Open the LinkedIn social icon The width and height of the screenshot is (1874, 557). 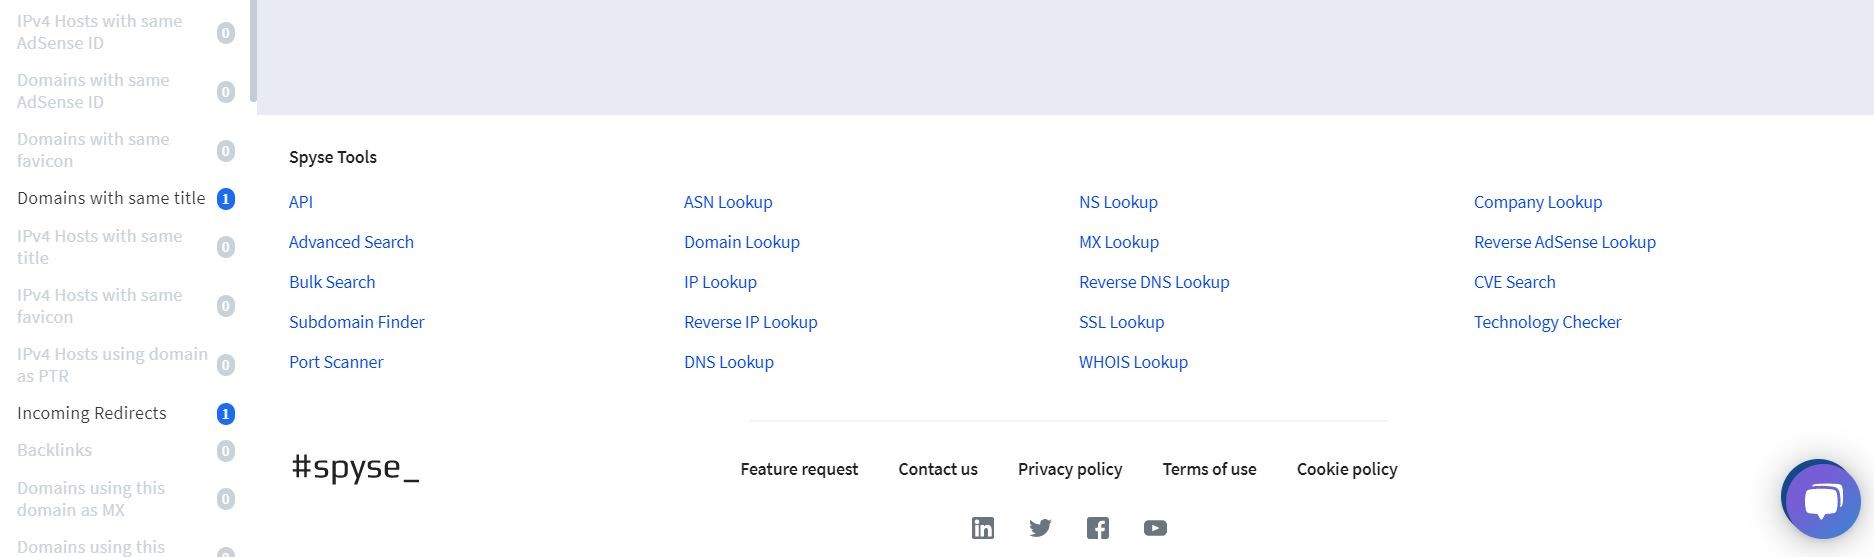pyautogui.click(x=983, y=528)
